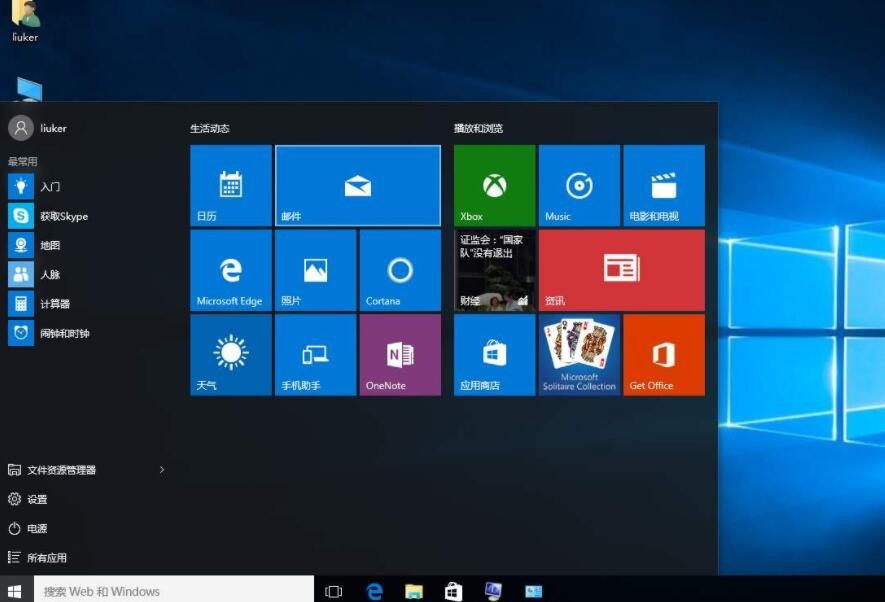
Task: Launch the Music tile
Action: pos(579,185)
